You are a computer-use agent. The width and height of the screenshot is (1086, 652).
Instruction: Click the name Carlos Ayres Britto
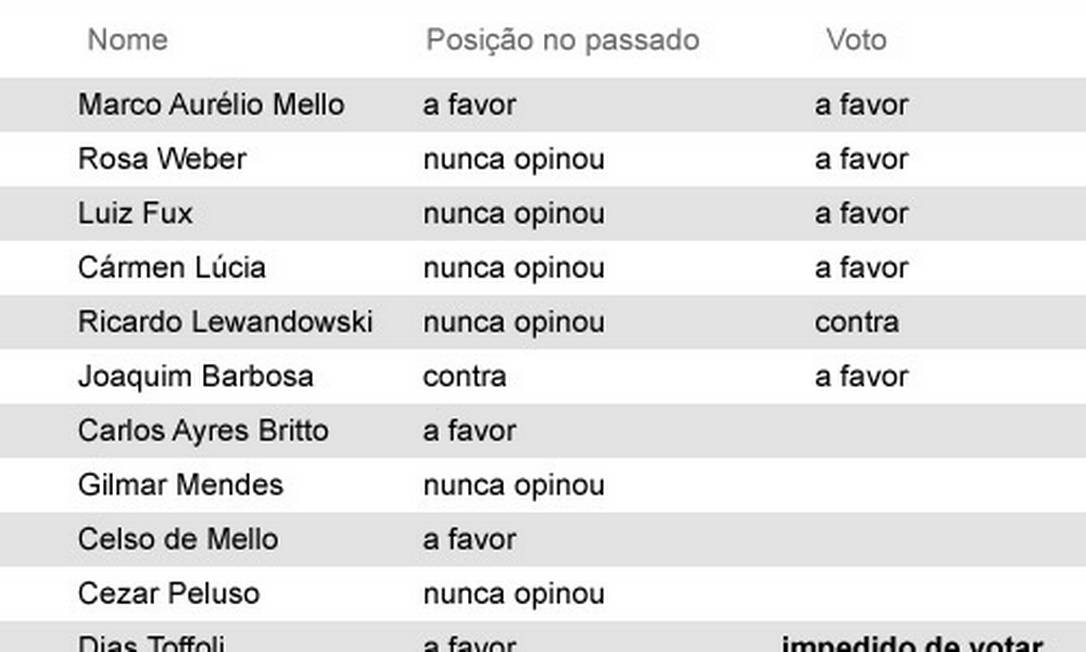pyautogui.click(x=203, y=431)
